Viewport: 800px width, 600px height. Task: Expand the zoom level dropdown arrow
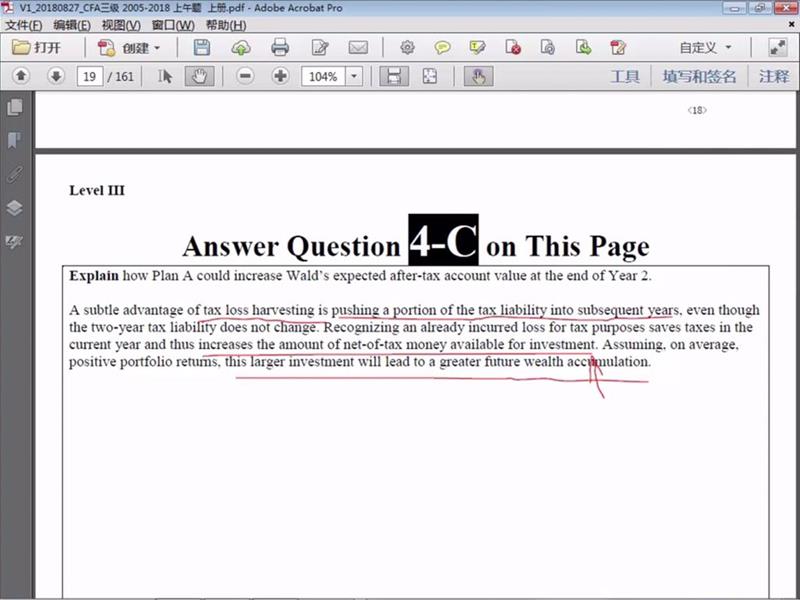point(354,77)
